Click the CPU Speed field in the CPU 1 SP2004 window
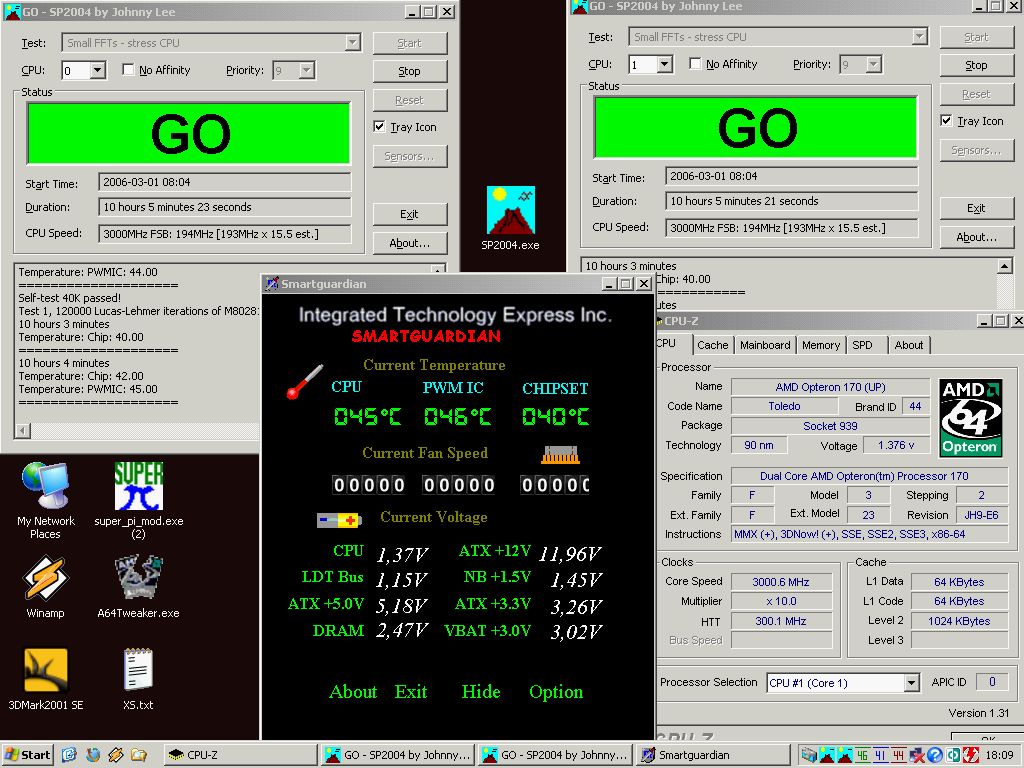1024x768 pixels. [792, 228]
